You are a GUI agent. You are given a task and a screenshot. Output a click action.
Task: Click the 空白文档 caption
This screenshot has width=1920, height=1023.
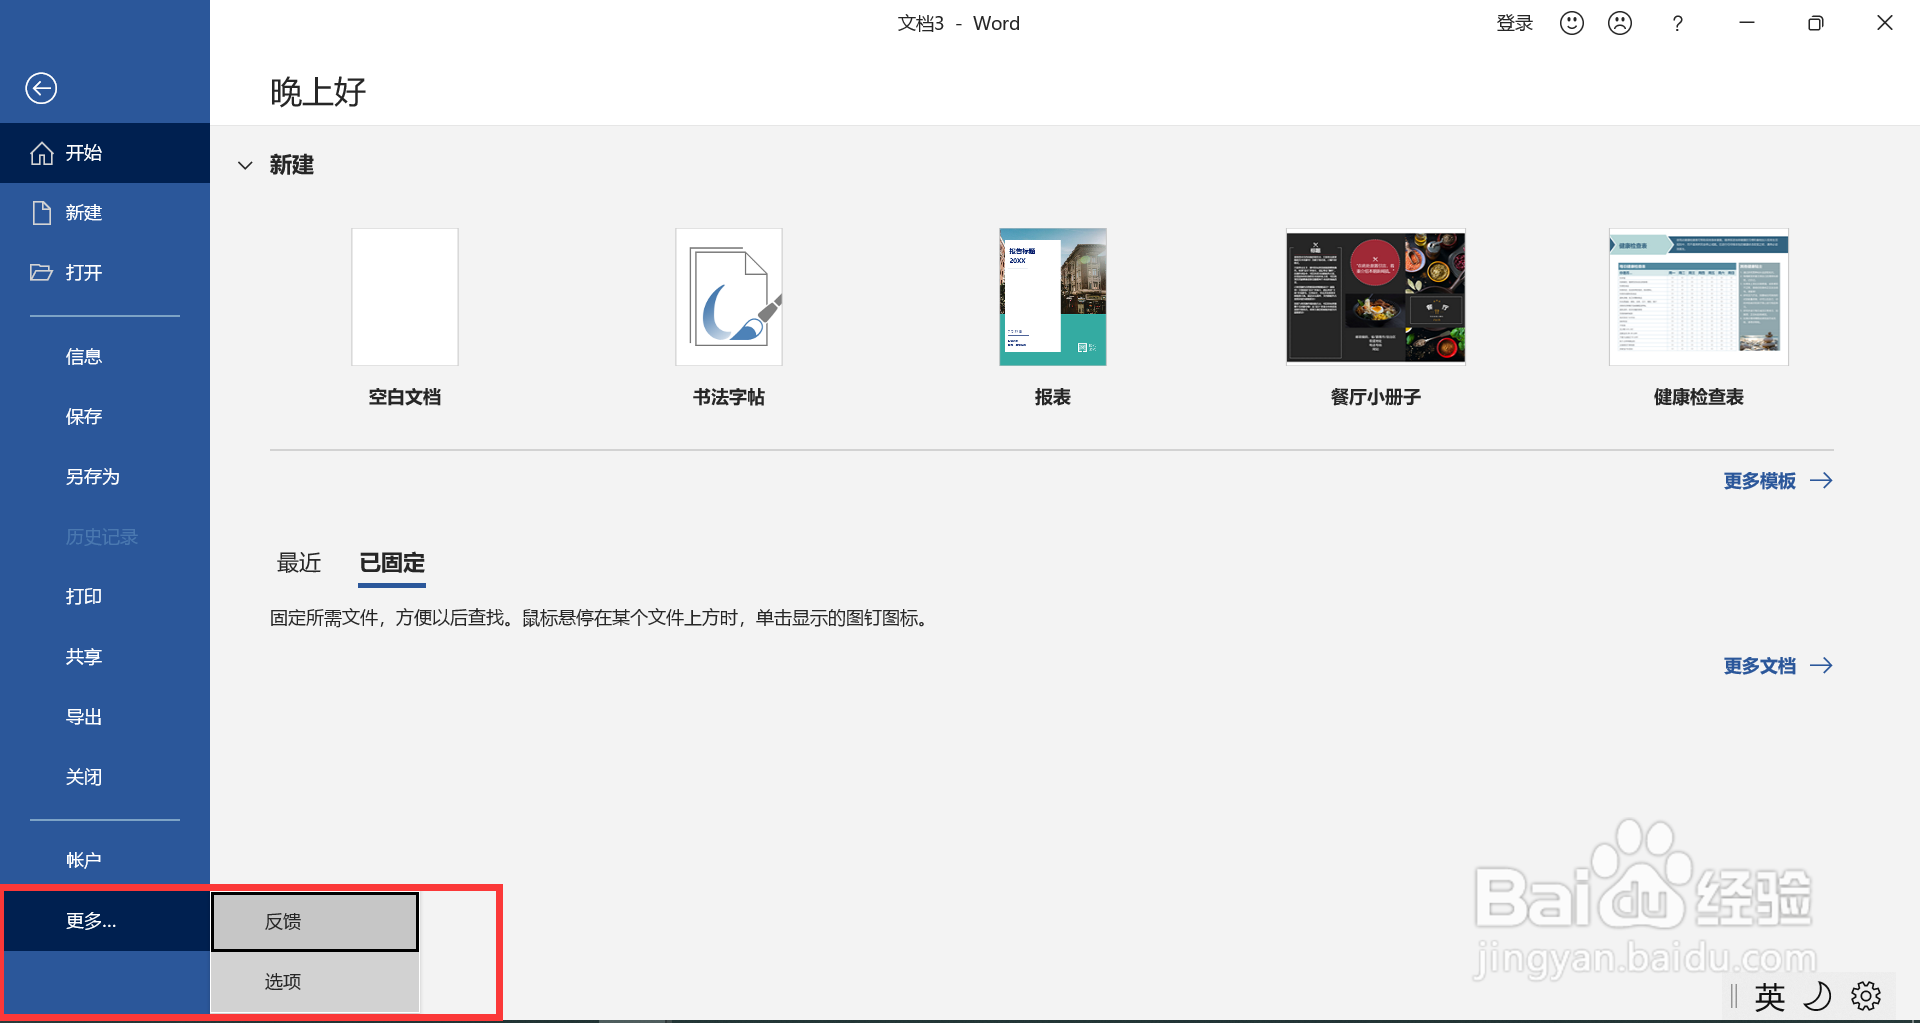(405, 397)
